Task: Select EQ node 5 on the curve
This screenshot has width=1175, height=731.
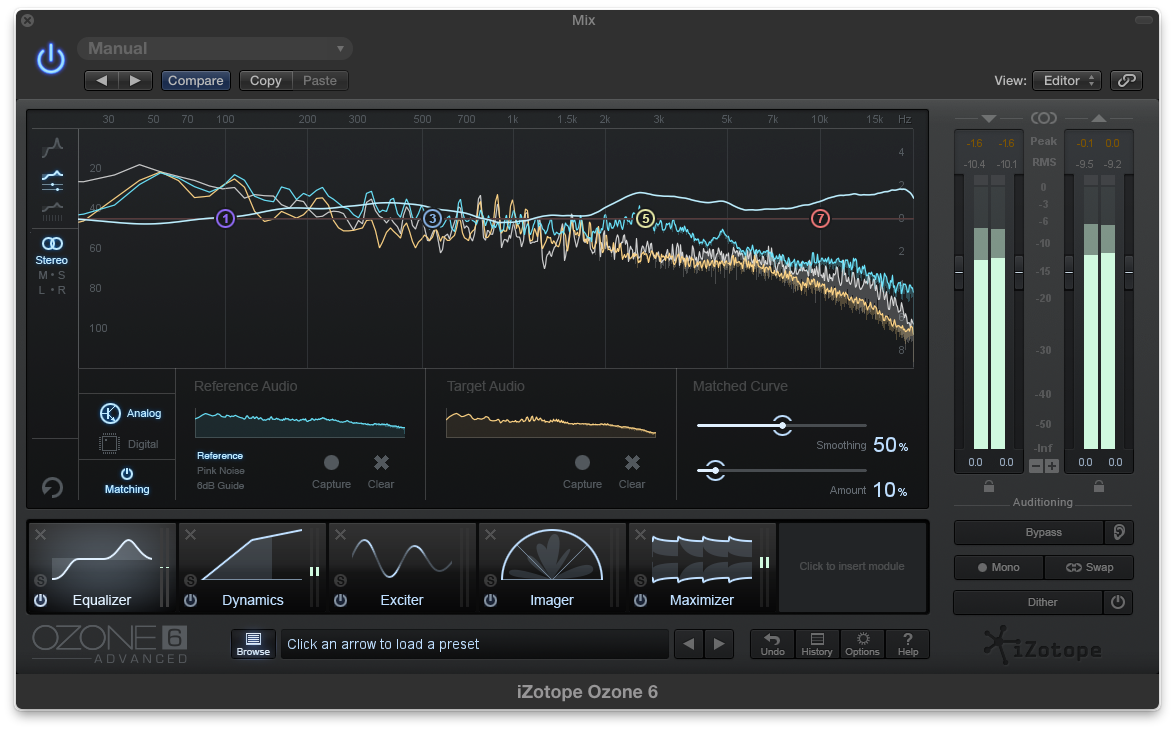Action: (645, 218)
